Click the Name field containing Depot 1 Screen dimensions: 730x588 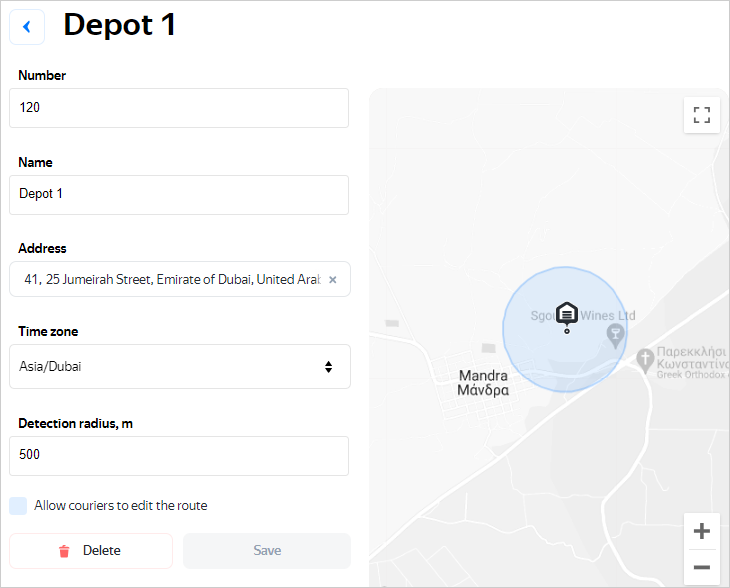click(179, 194)
